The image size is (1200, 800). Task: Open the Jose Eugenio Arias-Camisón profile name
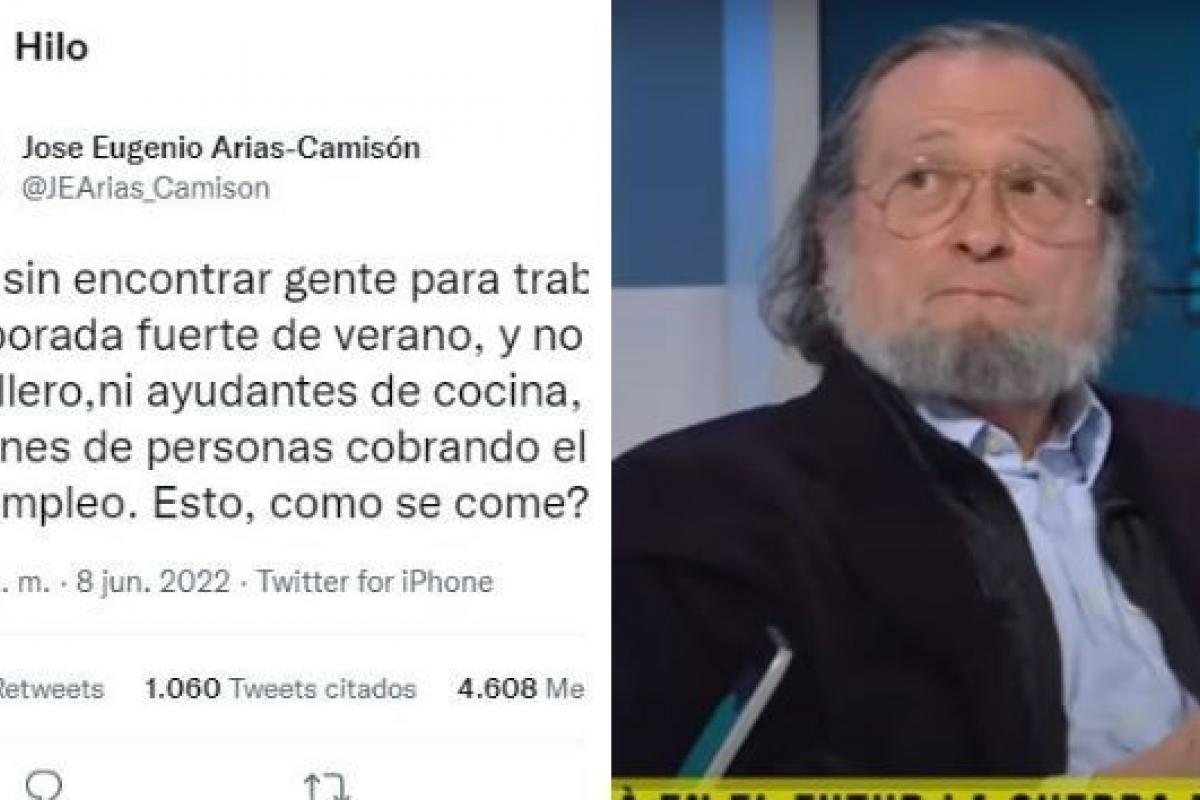220,149
